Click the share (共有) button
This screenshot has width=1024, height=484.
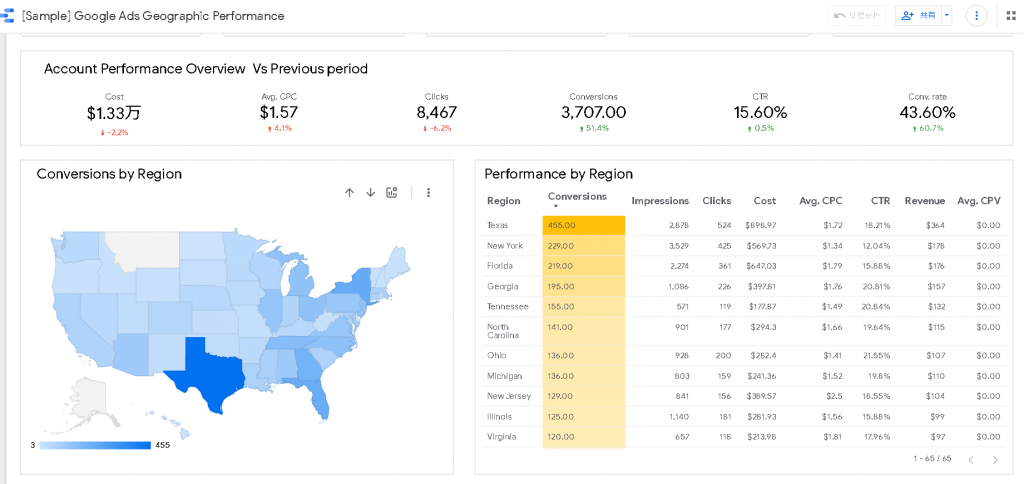coord(918,16)
